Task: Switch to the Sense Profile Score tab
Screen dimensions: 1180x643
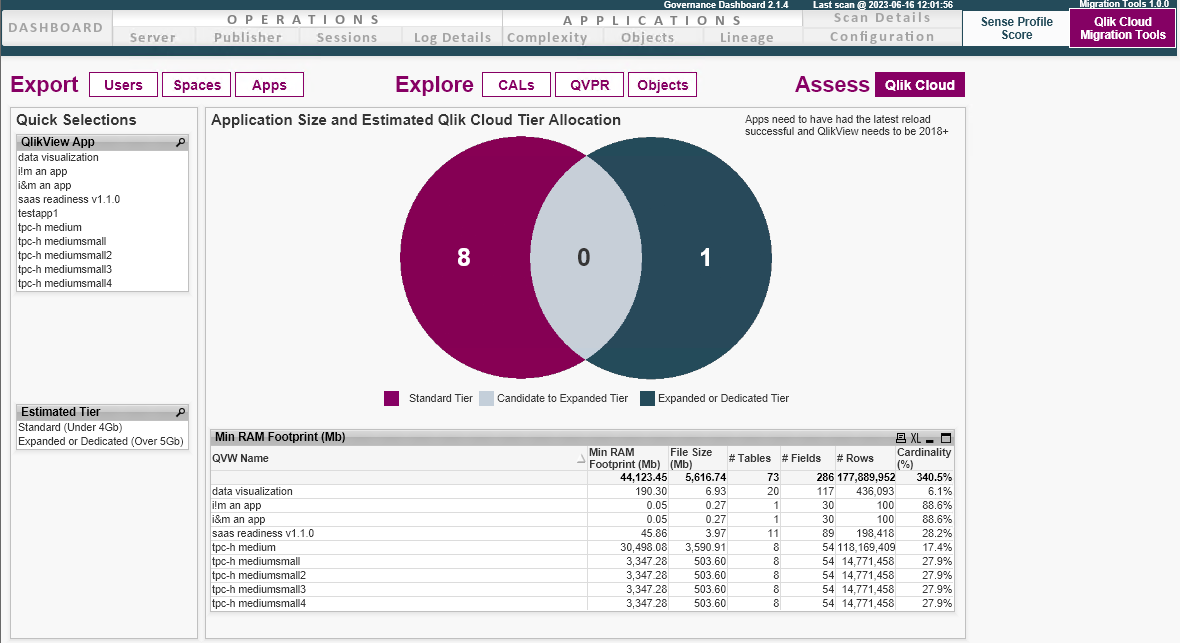Action: click(x=1015, y=27)
